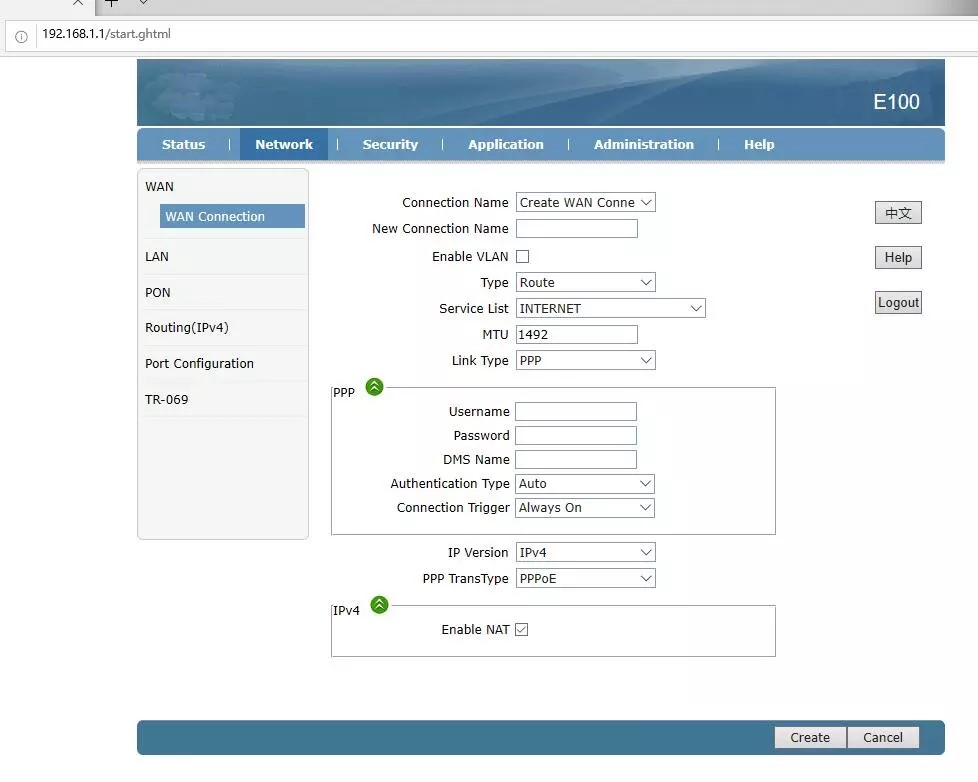Viewport: 978px width, 782px height.
Task: Expand the Service List dropdown showing INTERNET
Action: [x=611, y=309]
